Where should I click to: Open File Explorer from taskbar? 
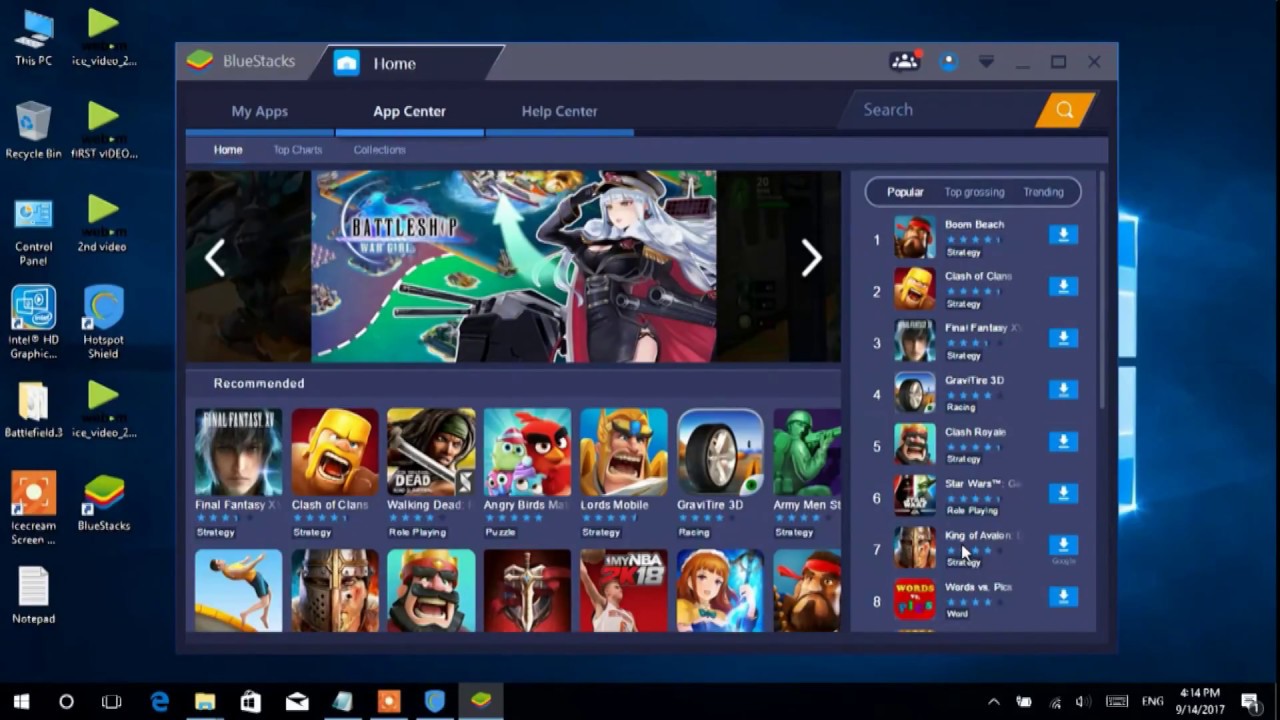click(x=205, y=702)
